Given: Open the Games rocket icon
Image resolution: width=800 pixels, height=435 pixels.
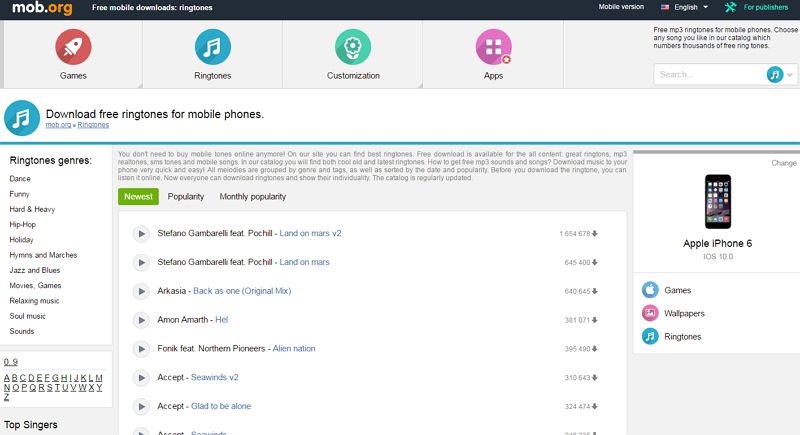Looking at the screenshot, I should [73, 47].
